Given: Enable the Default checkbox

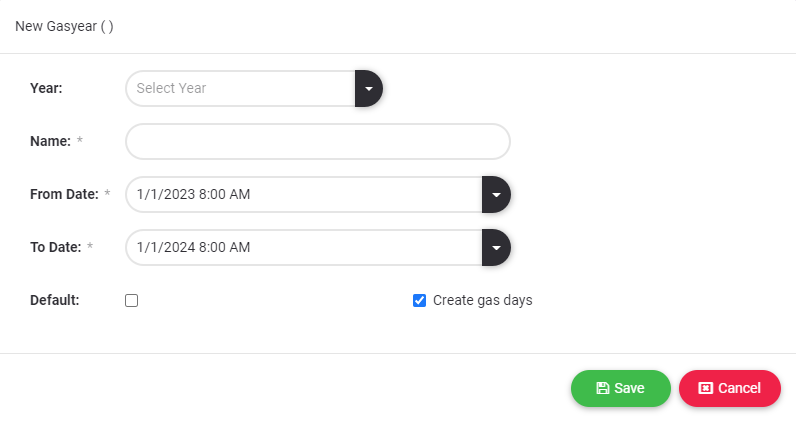Looking at the screenshot, I should (132, 300).
